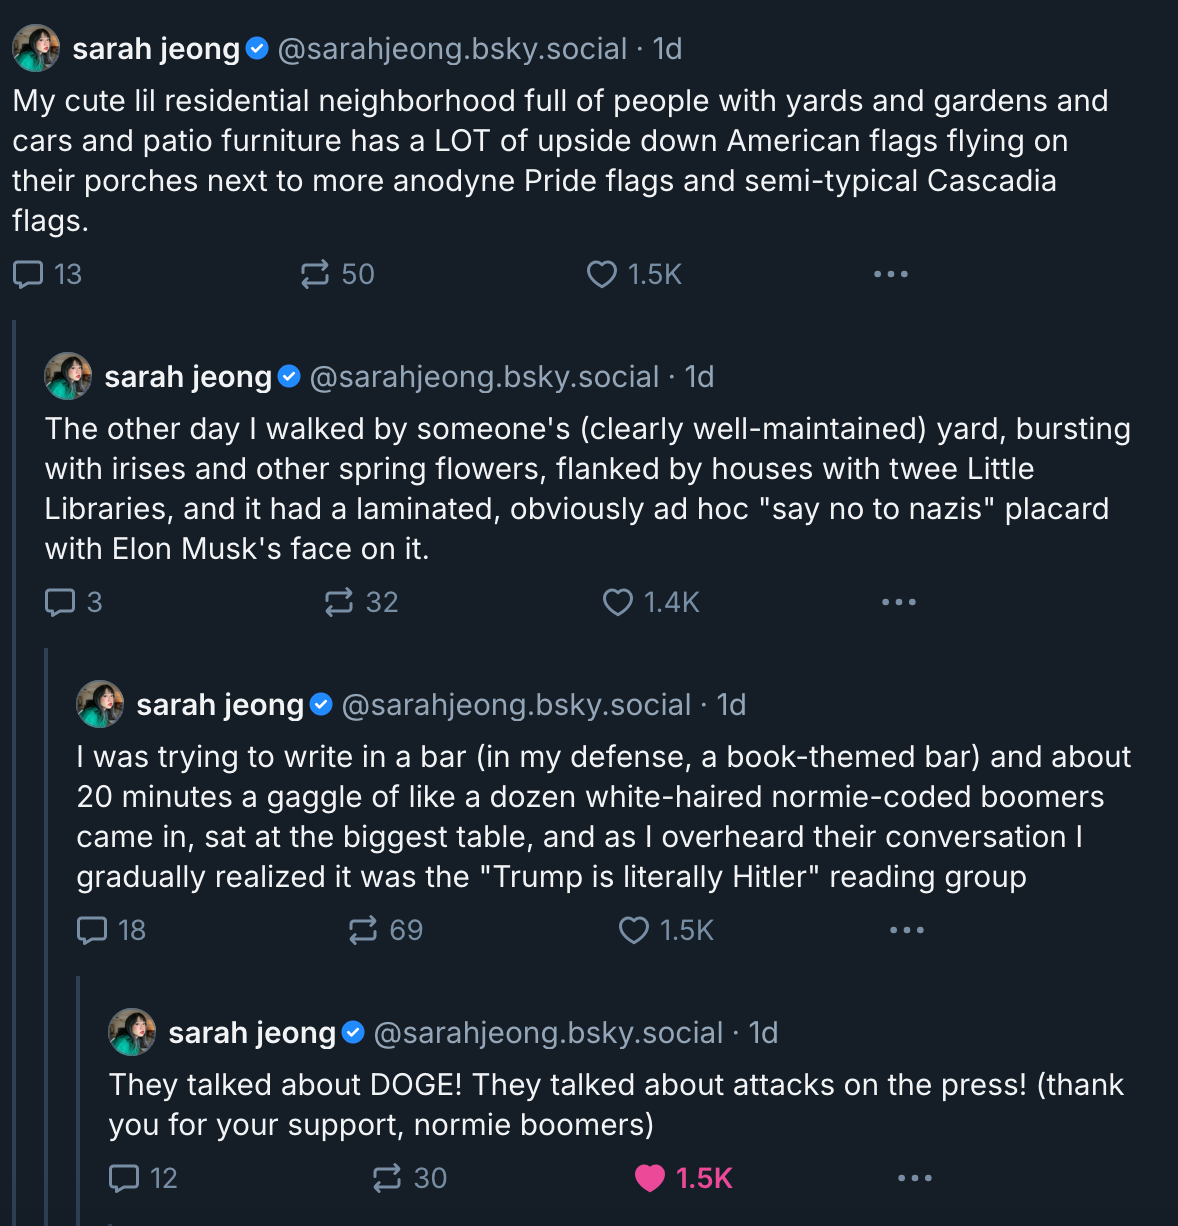Repost the upside down flags post
Screen dimensions: 1178x1226
point(315,274)
